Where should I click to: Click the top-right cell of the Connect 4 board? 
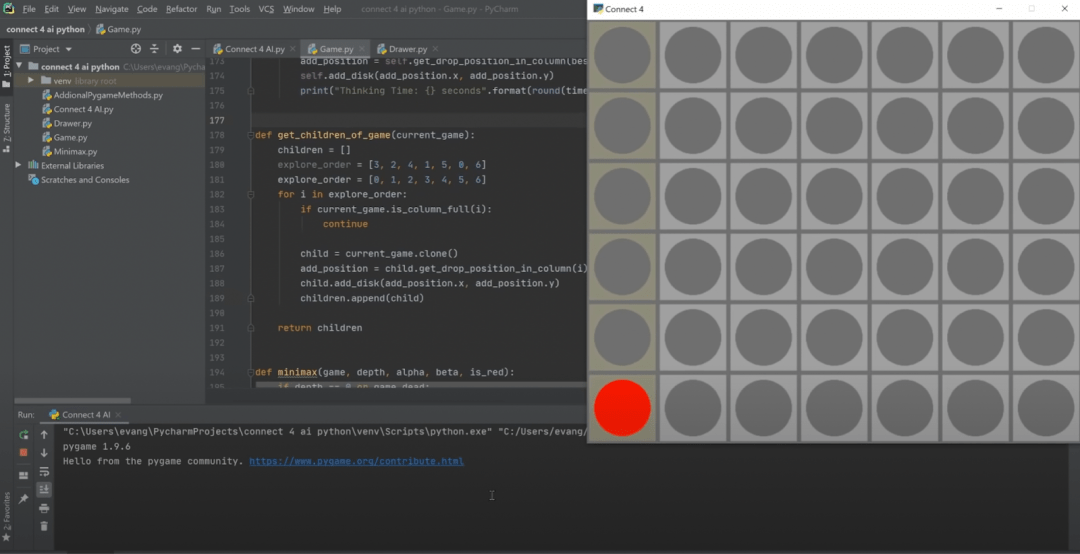click(1045, 55)
